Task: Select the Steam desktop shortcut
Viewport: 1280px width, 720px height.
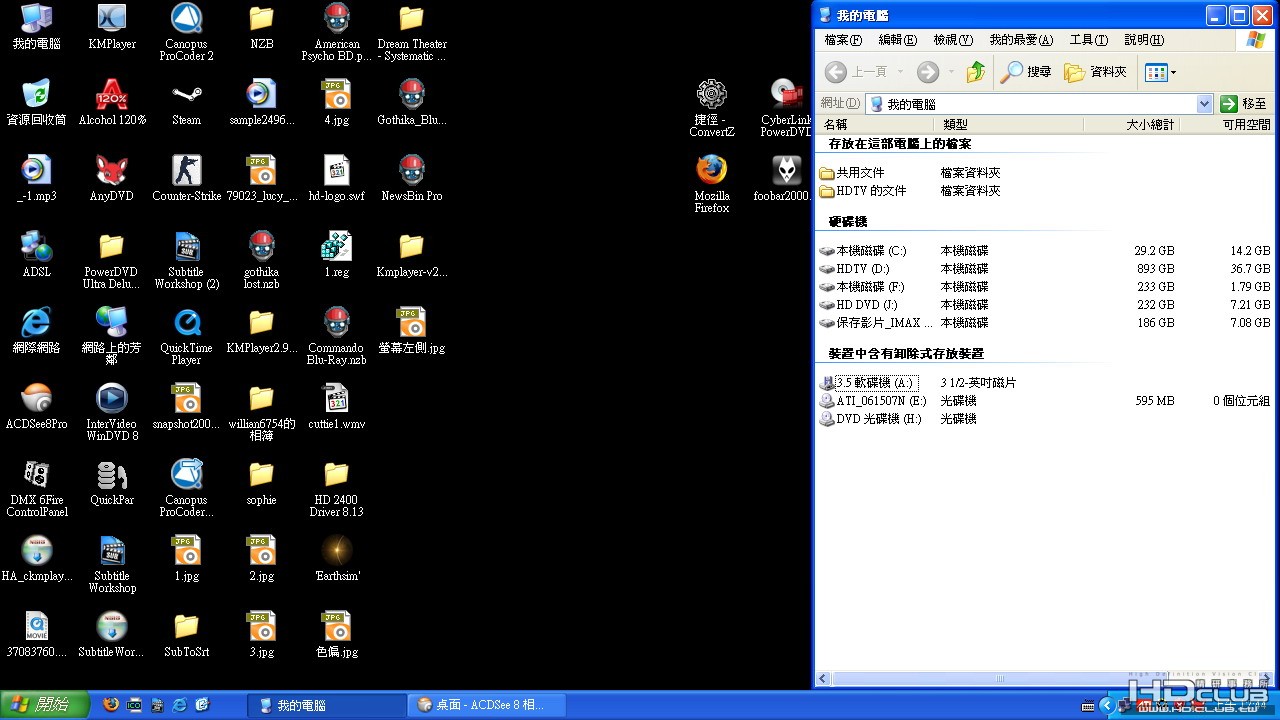Action: coord(186,103)
